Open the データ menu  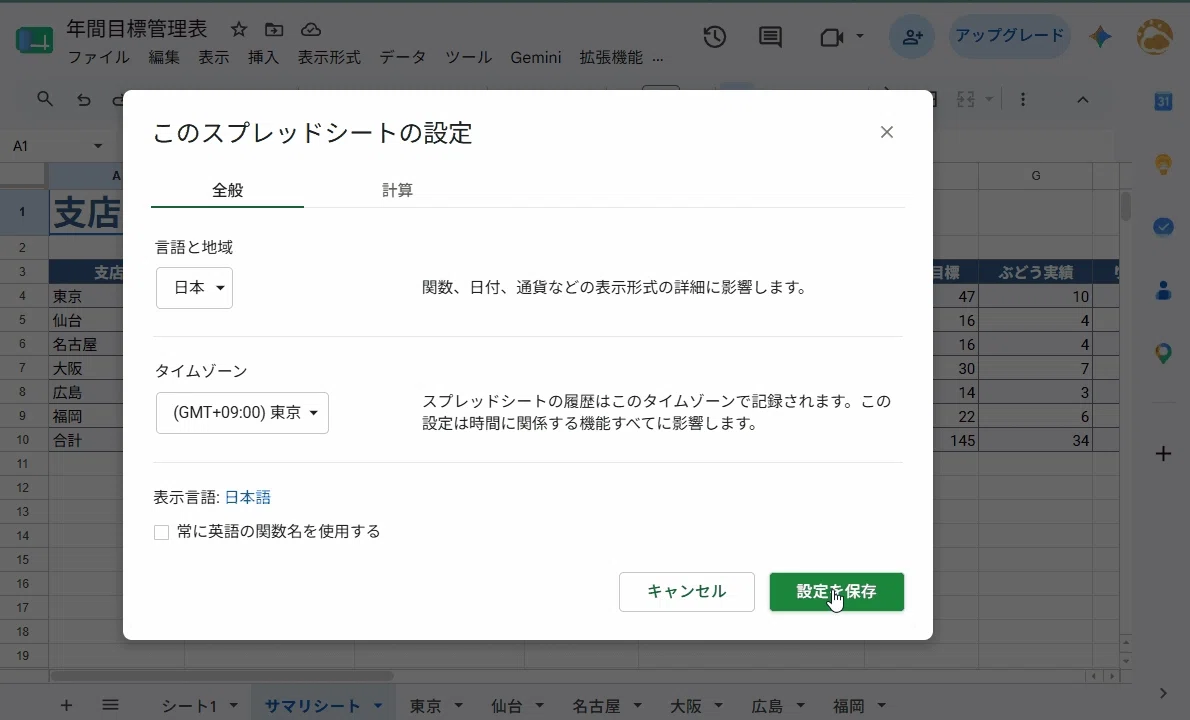(403, 58)
